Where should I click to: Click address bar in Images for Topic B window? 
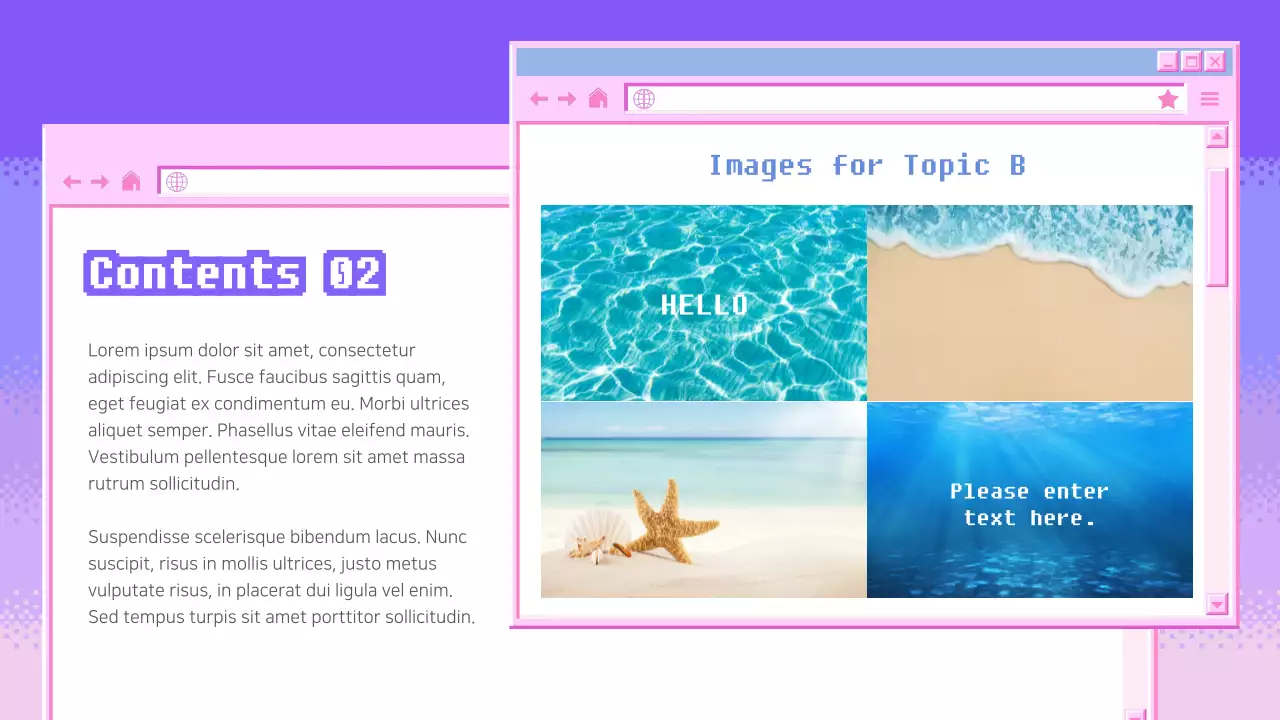900,98
